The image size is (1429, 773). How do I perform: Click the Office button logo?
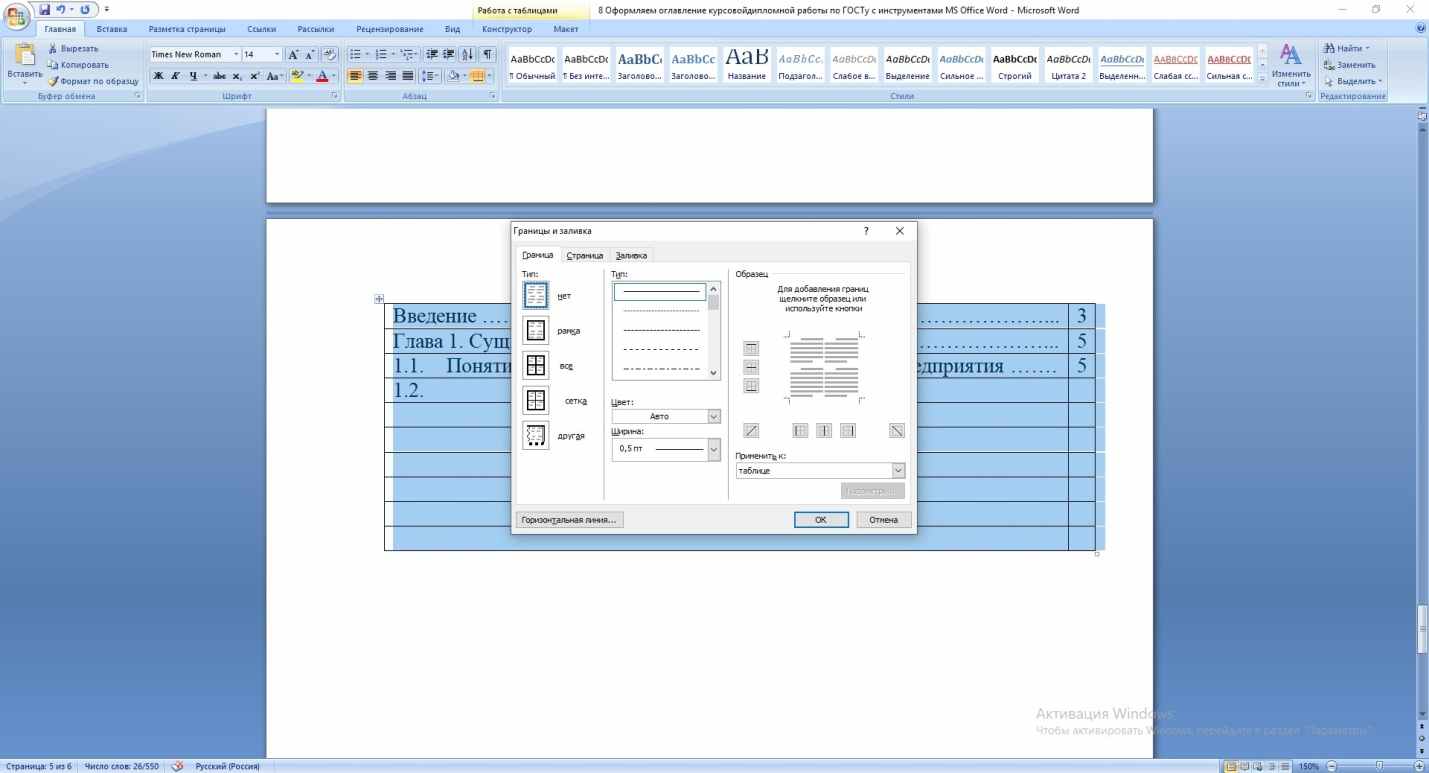click(17, 16)
